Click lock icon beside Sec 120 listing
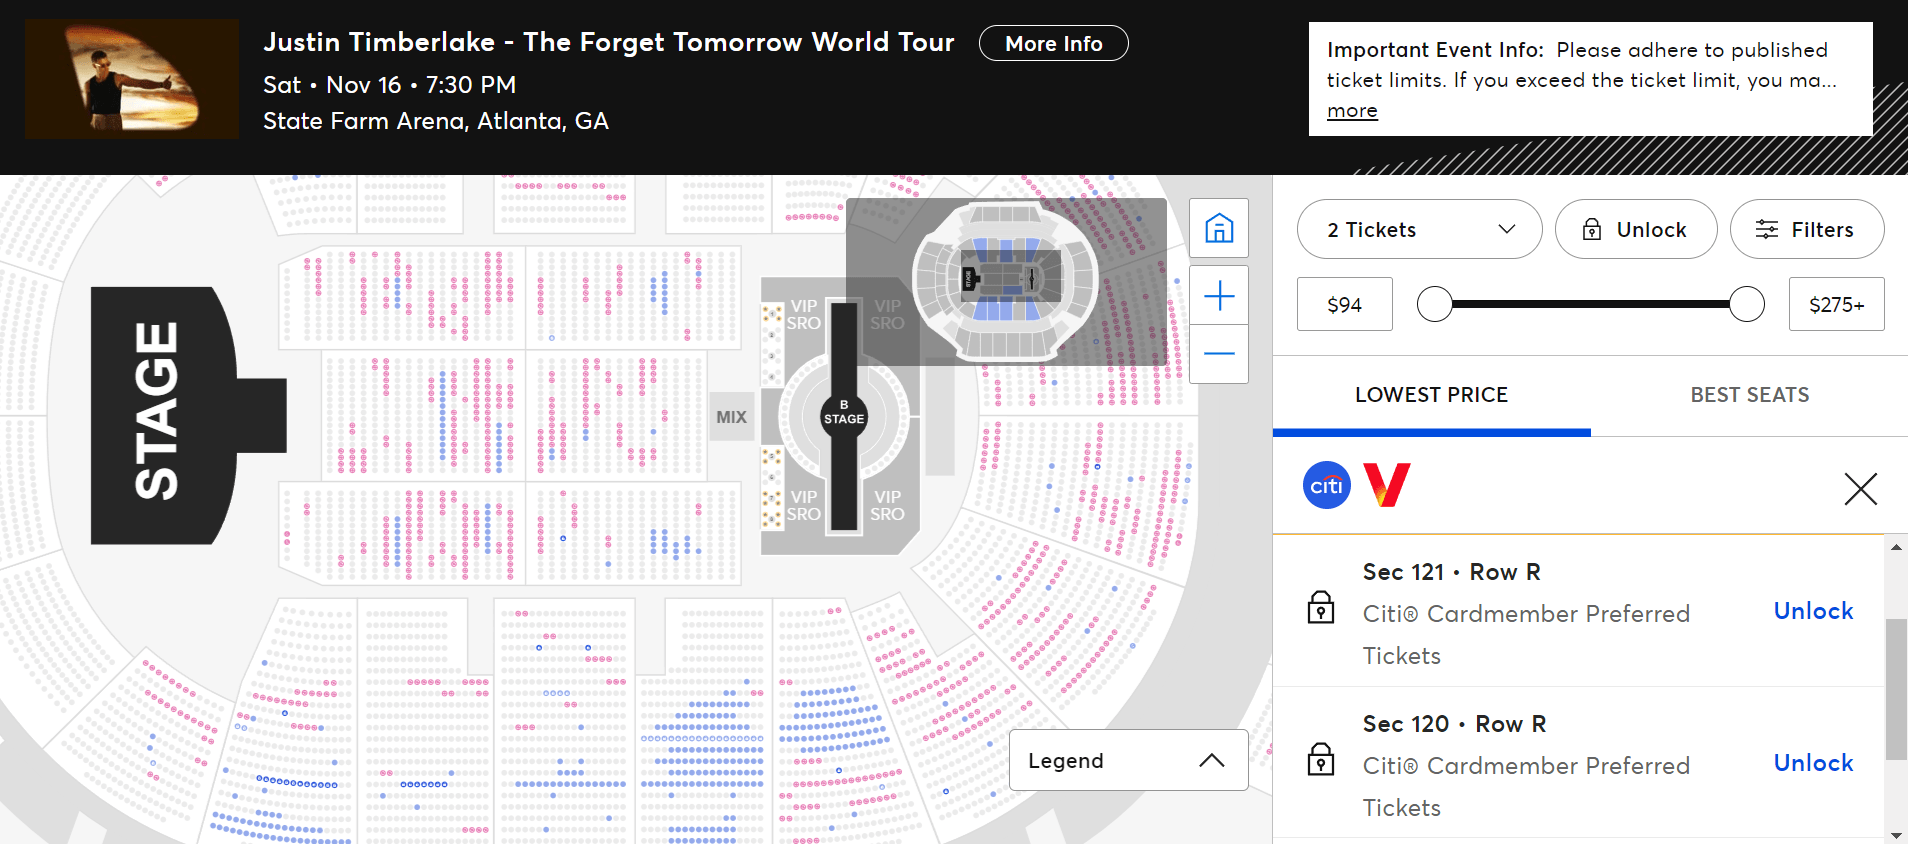Image resolution: width=1908 pixels, height=844 pixels. [x=1321, y=759]
